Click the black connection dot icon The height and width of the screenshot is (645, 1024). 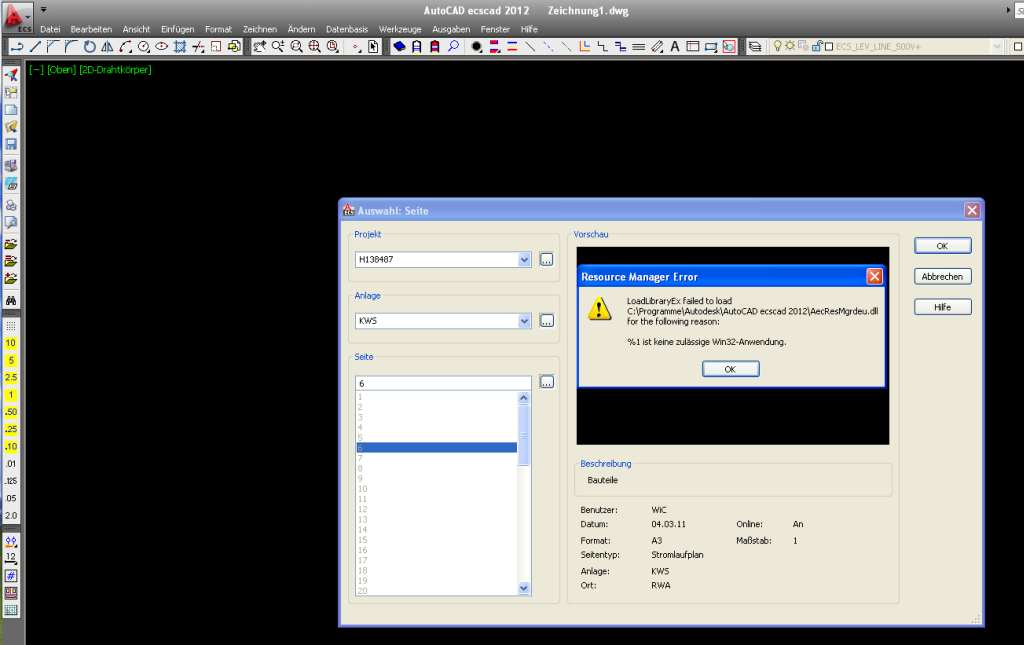pyautogui.click(x=477, y=46)
